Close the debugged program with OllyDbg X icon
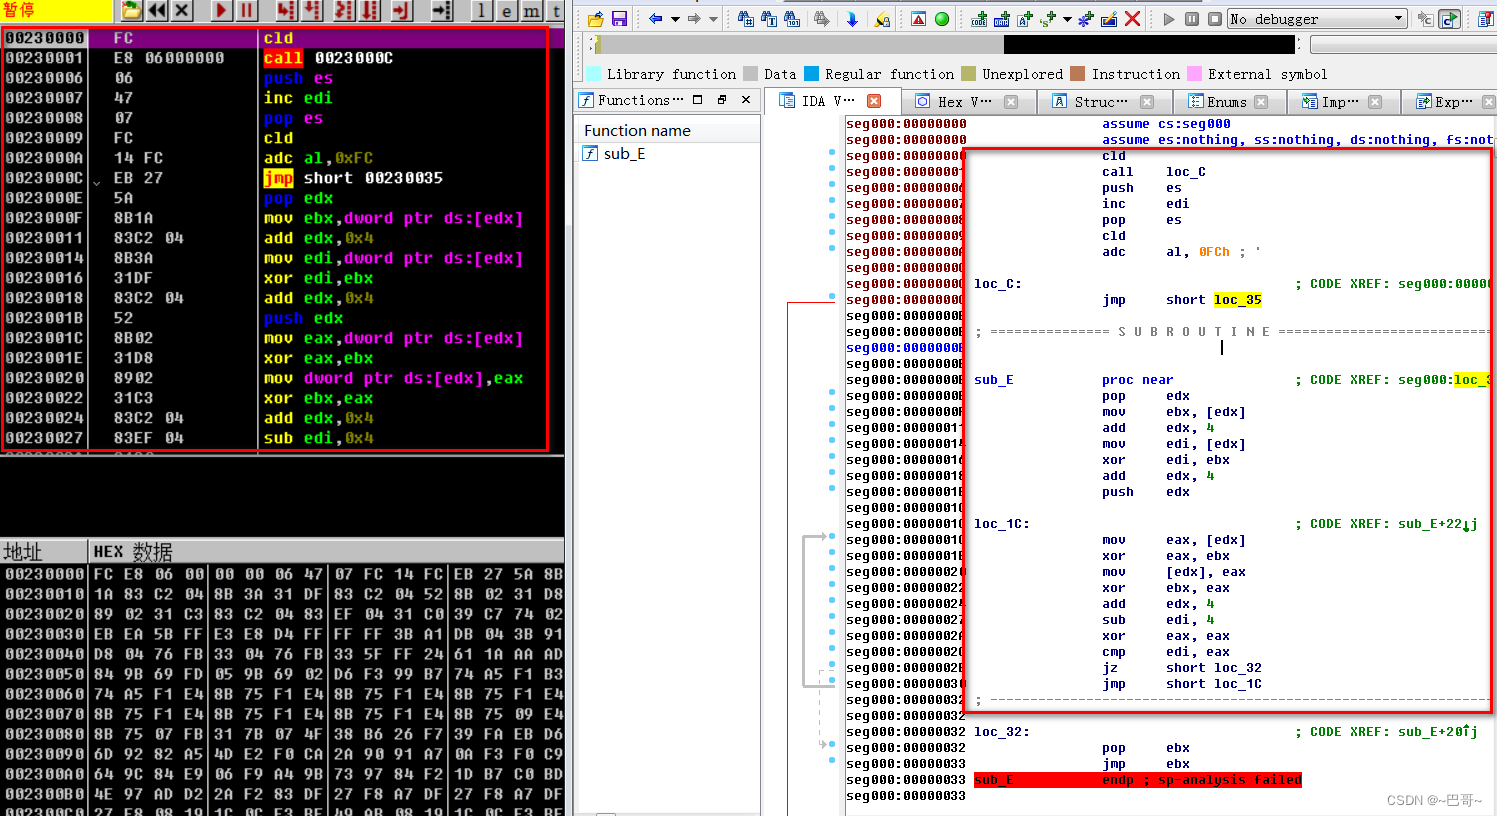Image resolution: width=1497 pixels, height=816 pixels. tap(181, 11)
